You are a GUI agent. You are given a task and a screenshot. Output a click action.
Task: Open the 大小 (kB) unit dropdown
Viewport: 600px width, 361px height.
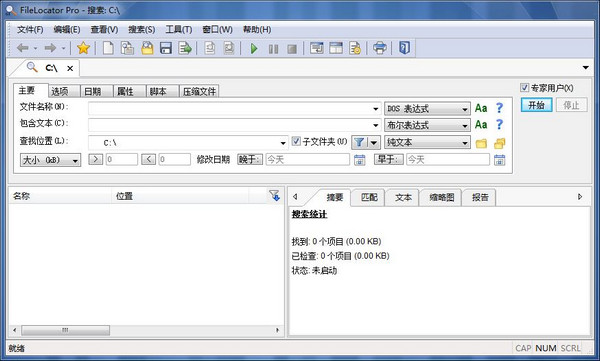tap(50, 160)
